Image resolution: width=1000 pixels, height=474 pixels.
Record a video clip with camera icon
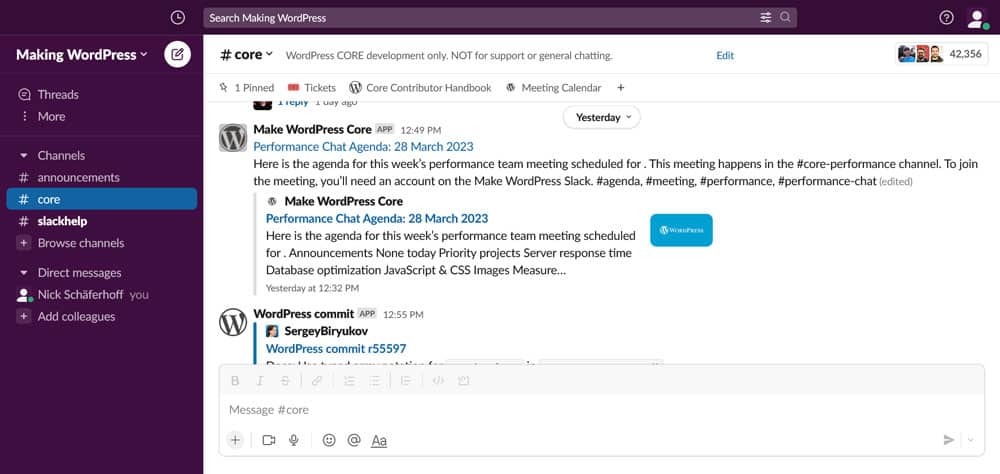pyautogui.click(x=269, y=440)
